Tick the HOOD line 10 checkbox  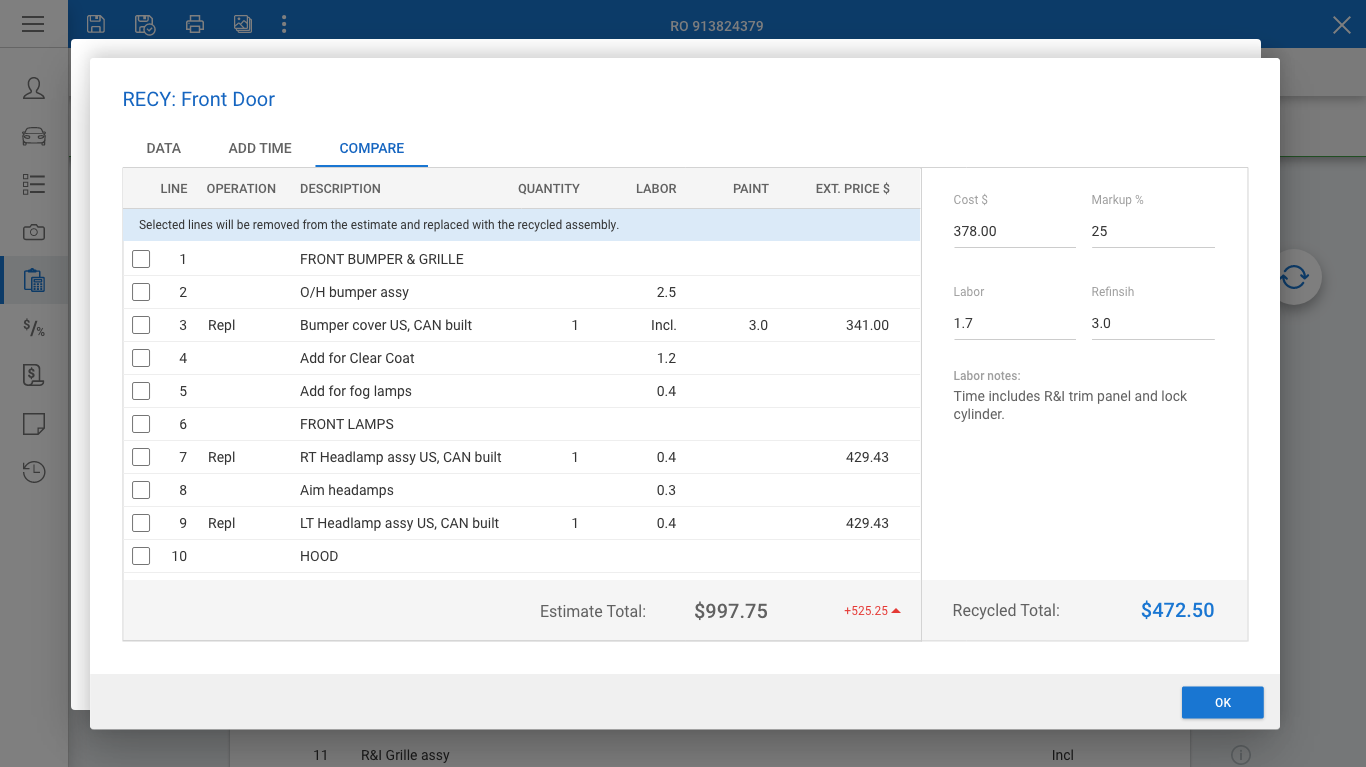pos(141,556)
